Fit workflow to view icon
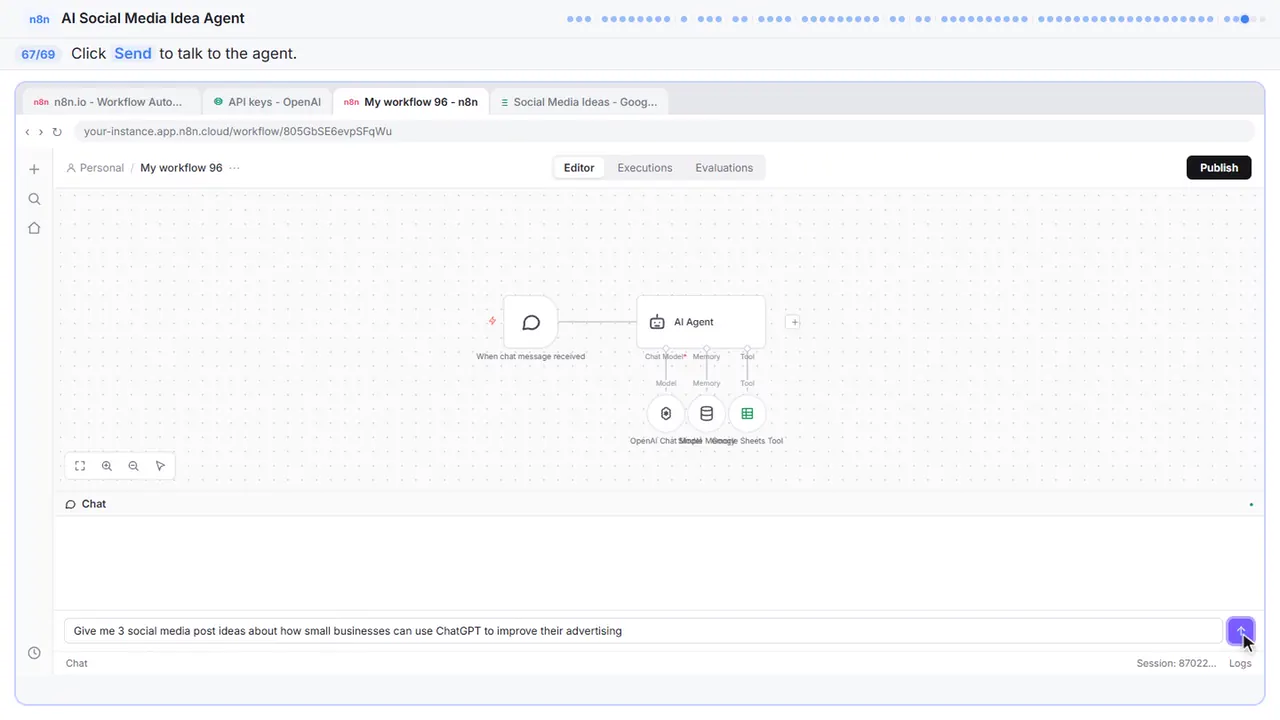The image size is (1280, 720). pos(80,466)
